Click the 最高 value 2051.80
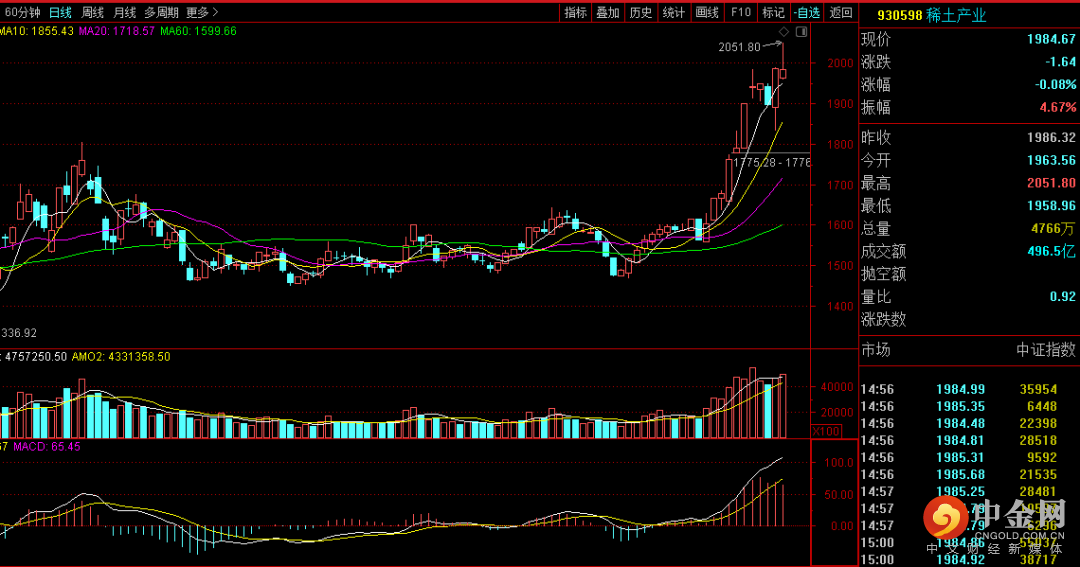The height and width of the screenshot is (567, 1080). point(1050,183)
